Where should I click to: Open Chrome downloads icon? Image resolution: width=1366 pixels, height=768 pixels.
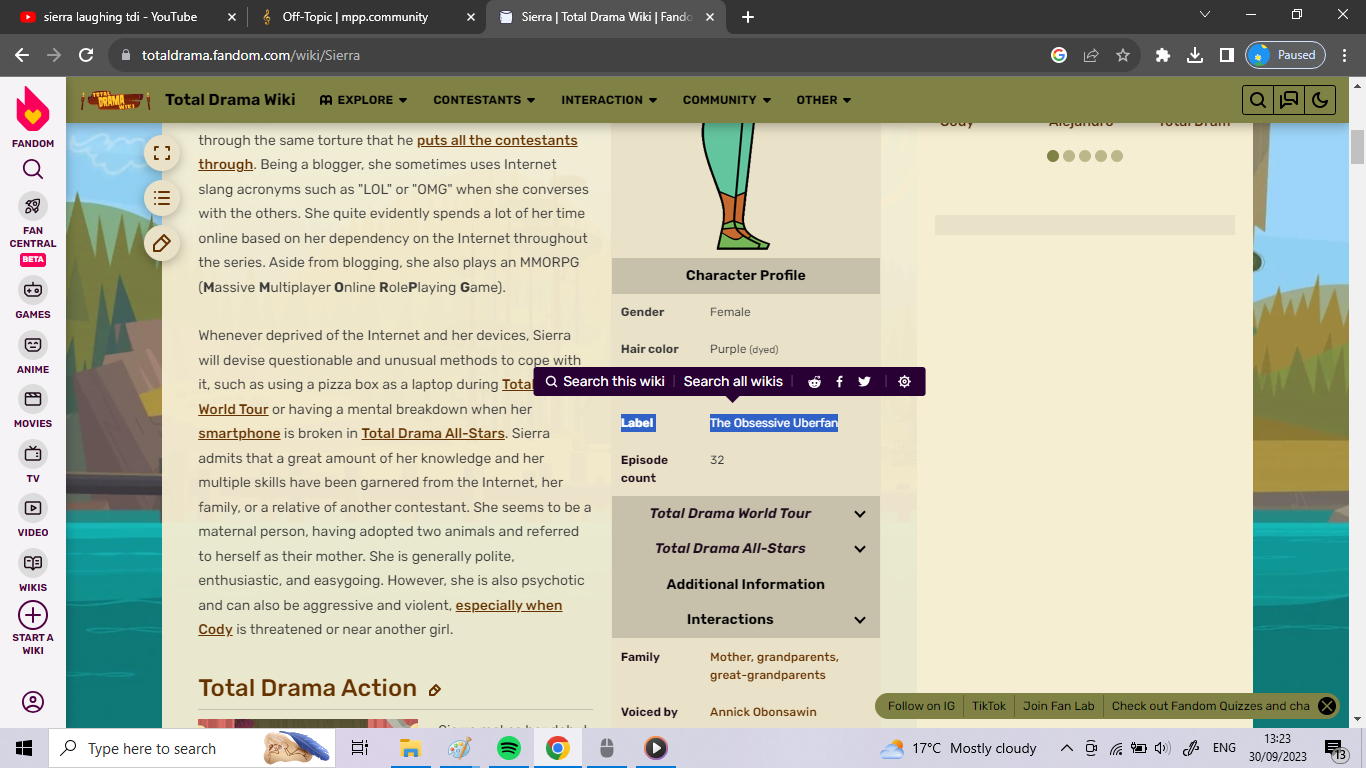(1194, 55)
